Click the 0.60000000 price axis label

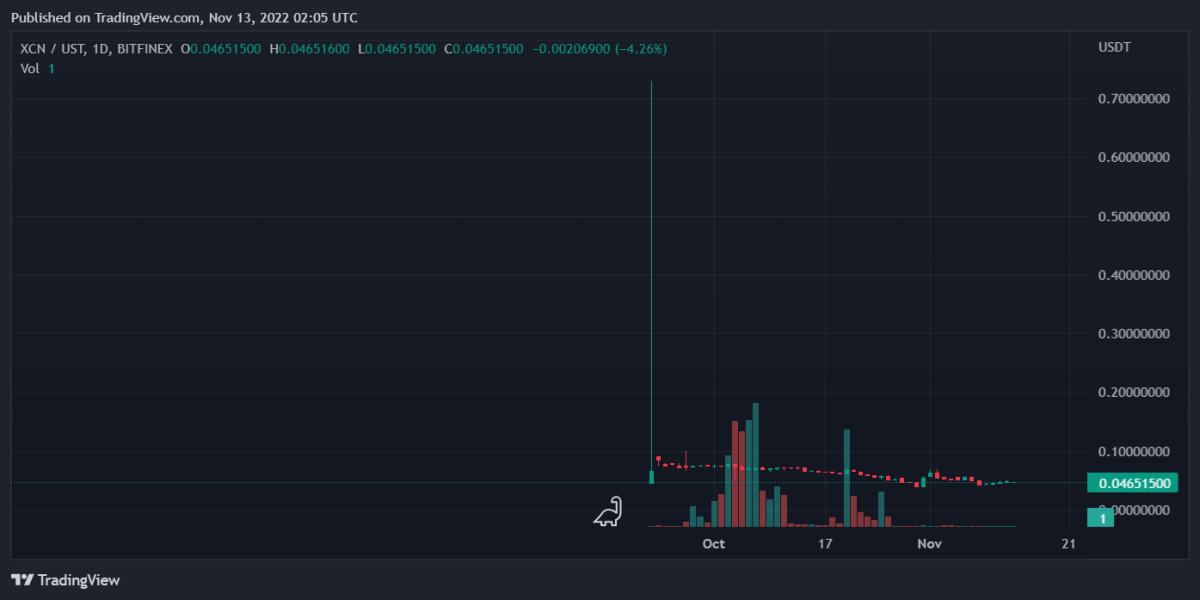pos(1133,158)
